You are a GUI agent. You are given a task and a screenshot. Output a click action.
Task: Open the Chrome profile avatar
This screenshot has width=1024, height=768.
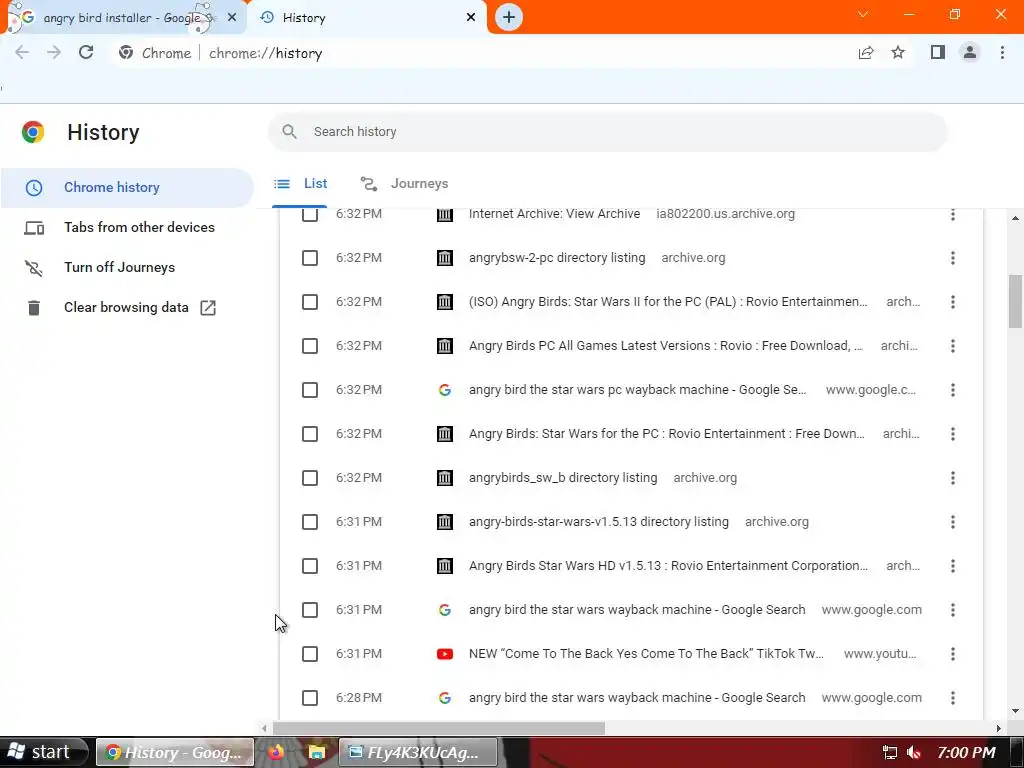tap(970, 52)
